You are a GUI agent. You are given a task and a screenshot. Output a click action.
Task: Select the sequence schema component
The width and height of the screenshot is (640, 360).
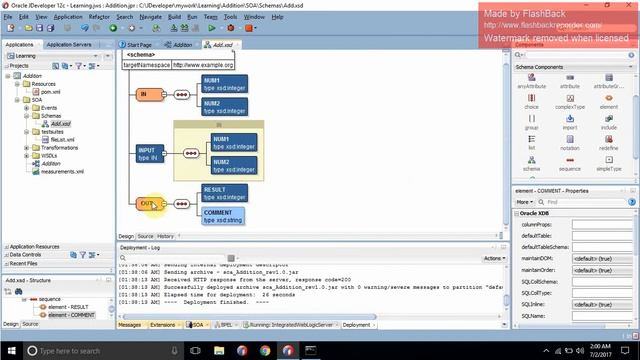[x=570, y=164]
